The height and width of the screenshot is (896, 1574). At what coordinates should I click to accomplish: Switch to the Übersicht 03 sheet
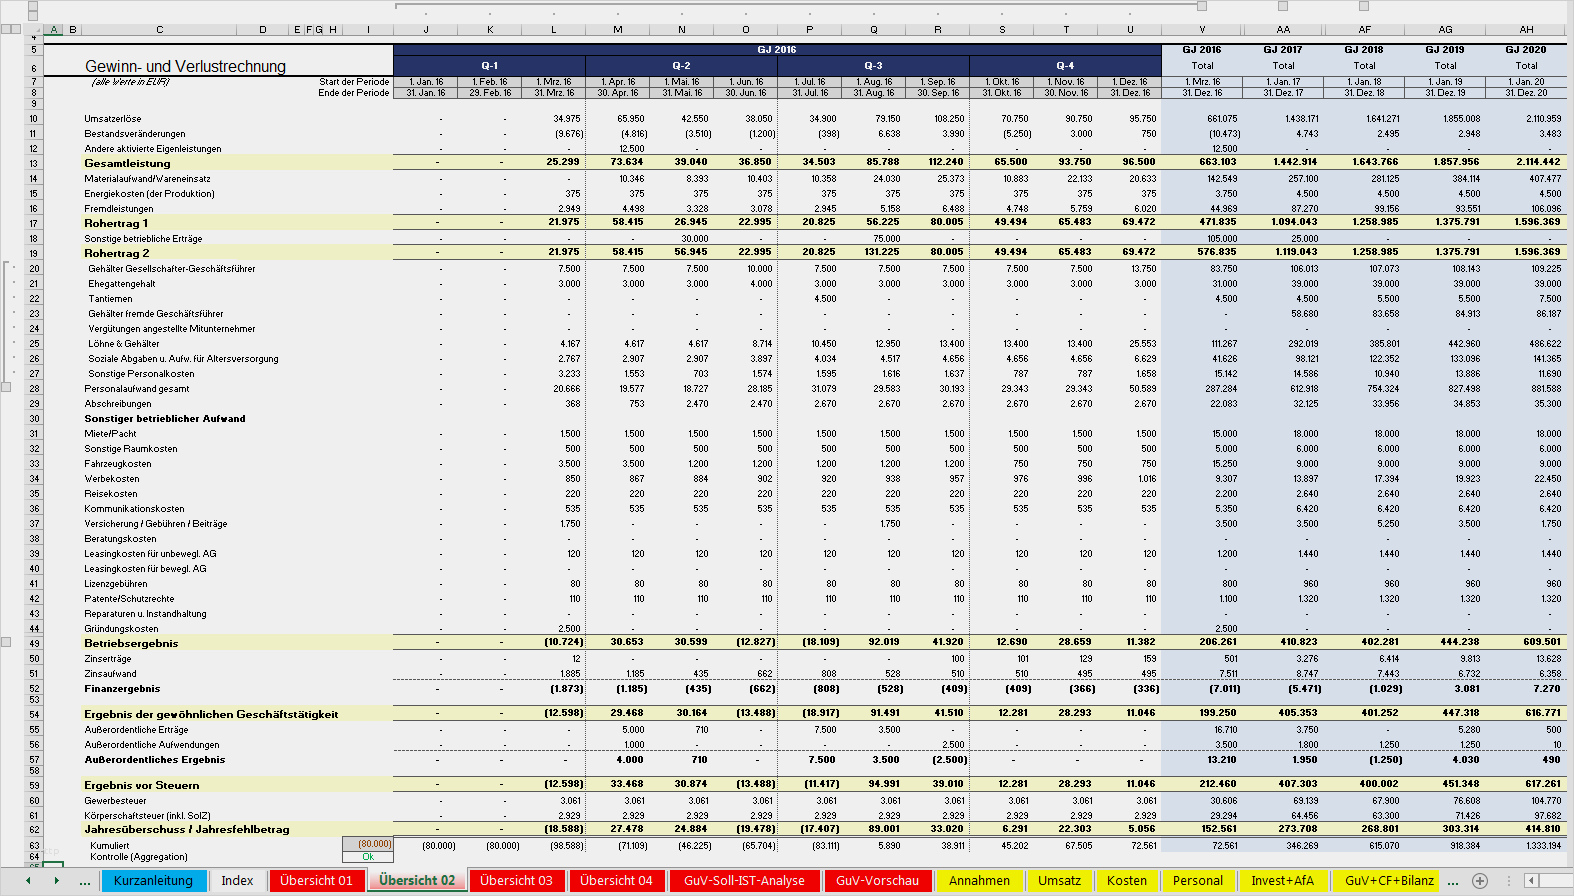(516, 881)
